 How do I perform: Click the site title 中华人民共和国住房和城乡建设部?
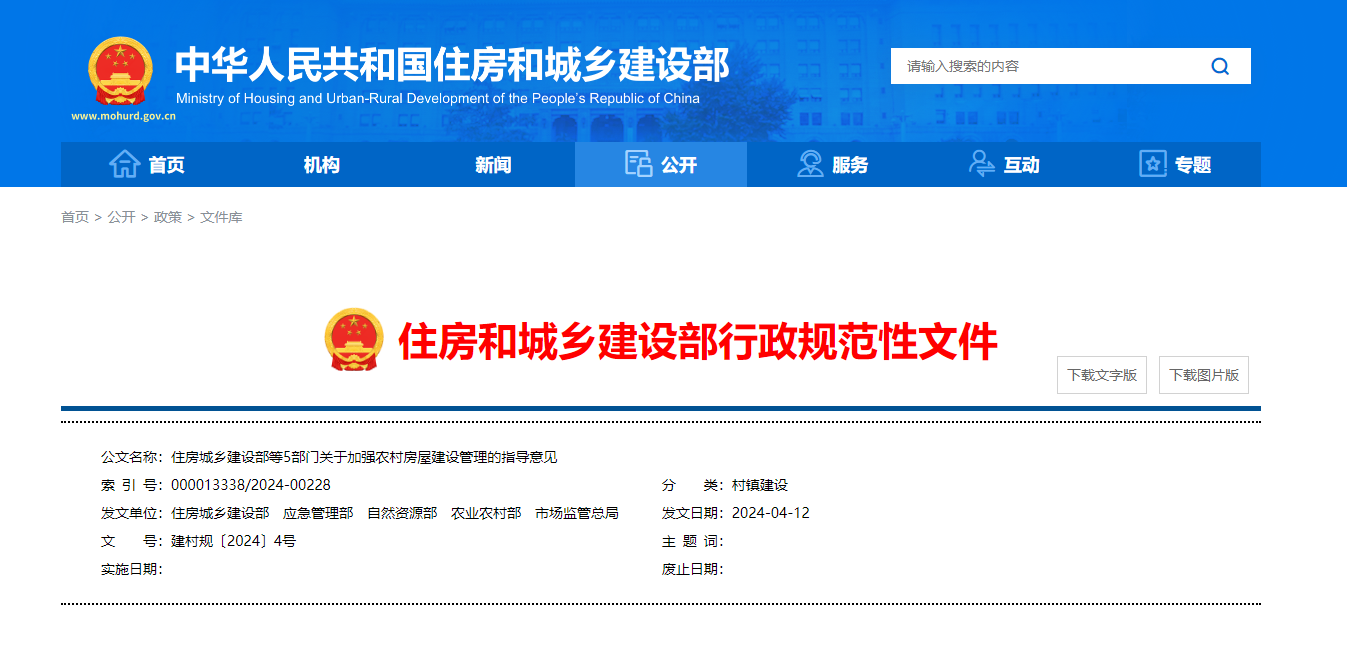tap(452, 64)
